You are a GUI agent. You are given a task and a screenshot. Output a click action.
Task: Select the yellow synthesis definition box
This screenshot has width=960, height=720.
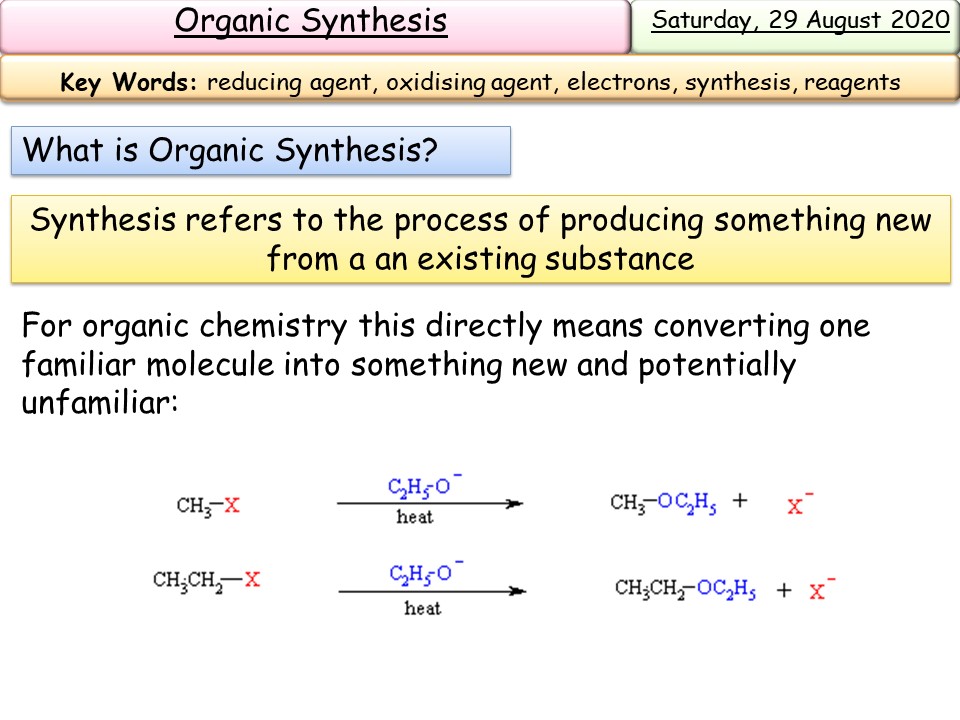pyautogui.click(x=480, y=238)
